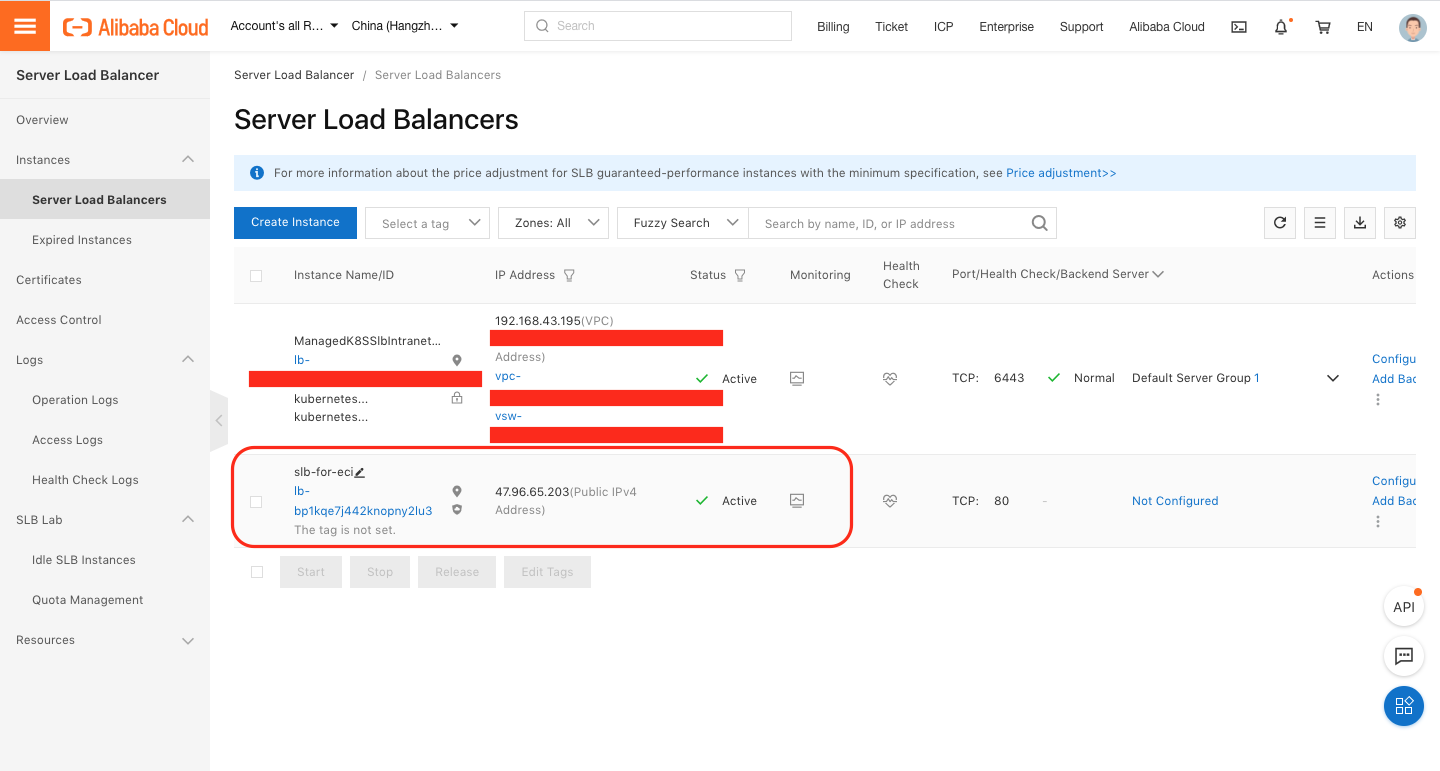Select Server Load Balancers in the sidebar
1440x771 pixels.
(x=105, y=200)
